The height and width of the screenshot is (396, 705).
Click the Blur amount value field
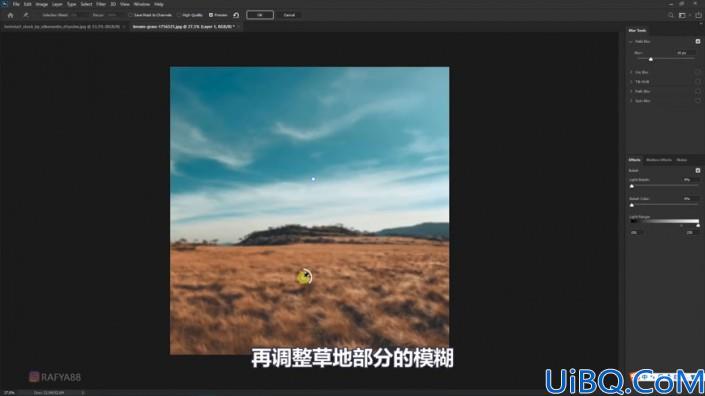(685, 53)
